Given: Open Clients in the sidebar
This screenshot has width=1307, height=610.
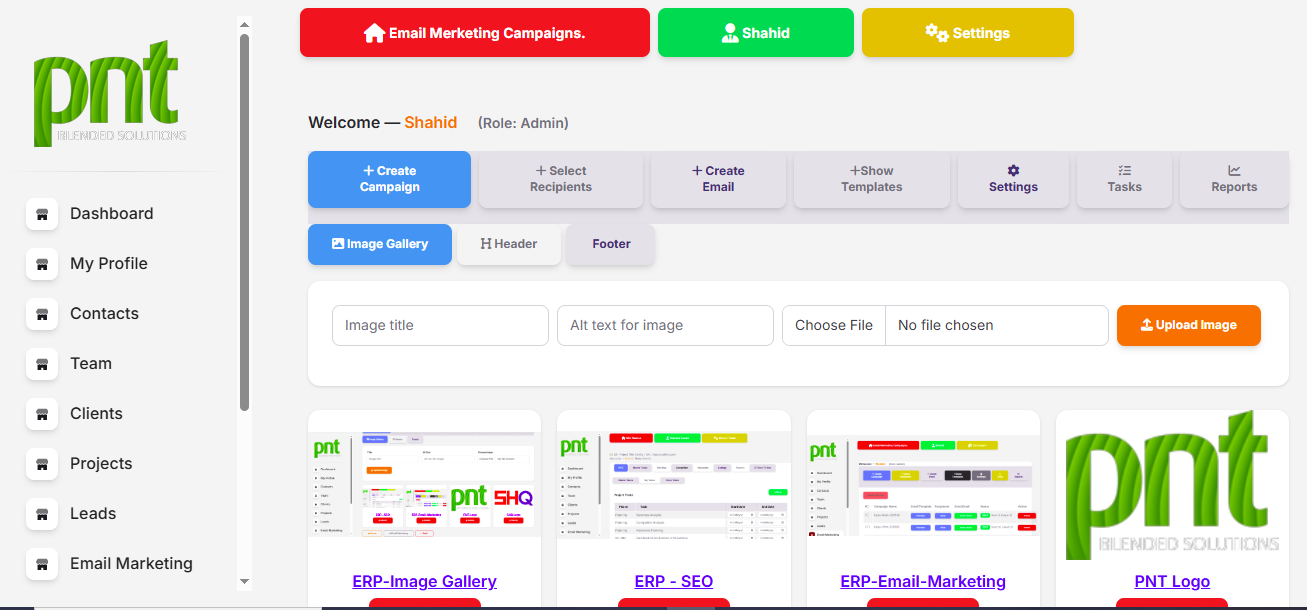Looking at the screenshot, I should [x=96, y=414].
